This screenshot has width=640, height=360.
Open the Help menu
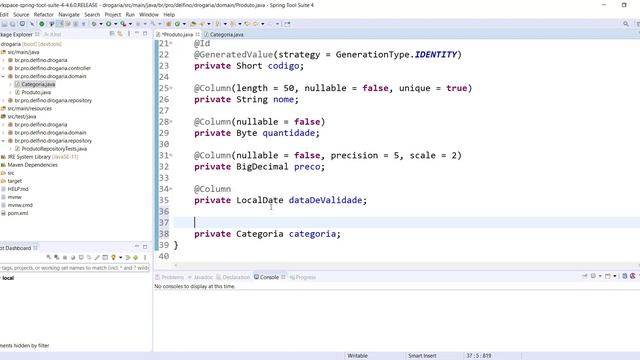click(169, 14)
